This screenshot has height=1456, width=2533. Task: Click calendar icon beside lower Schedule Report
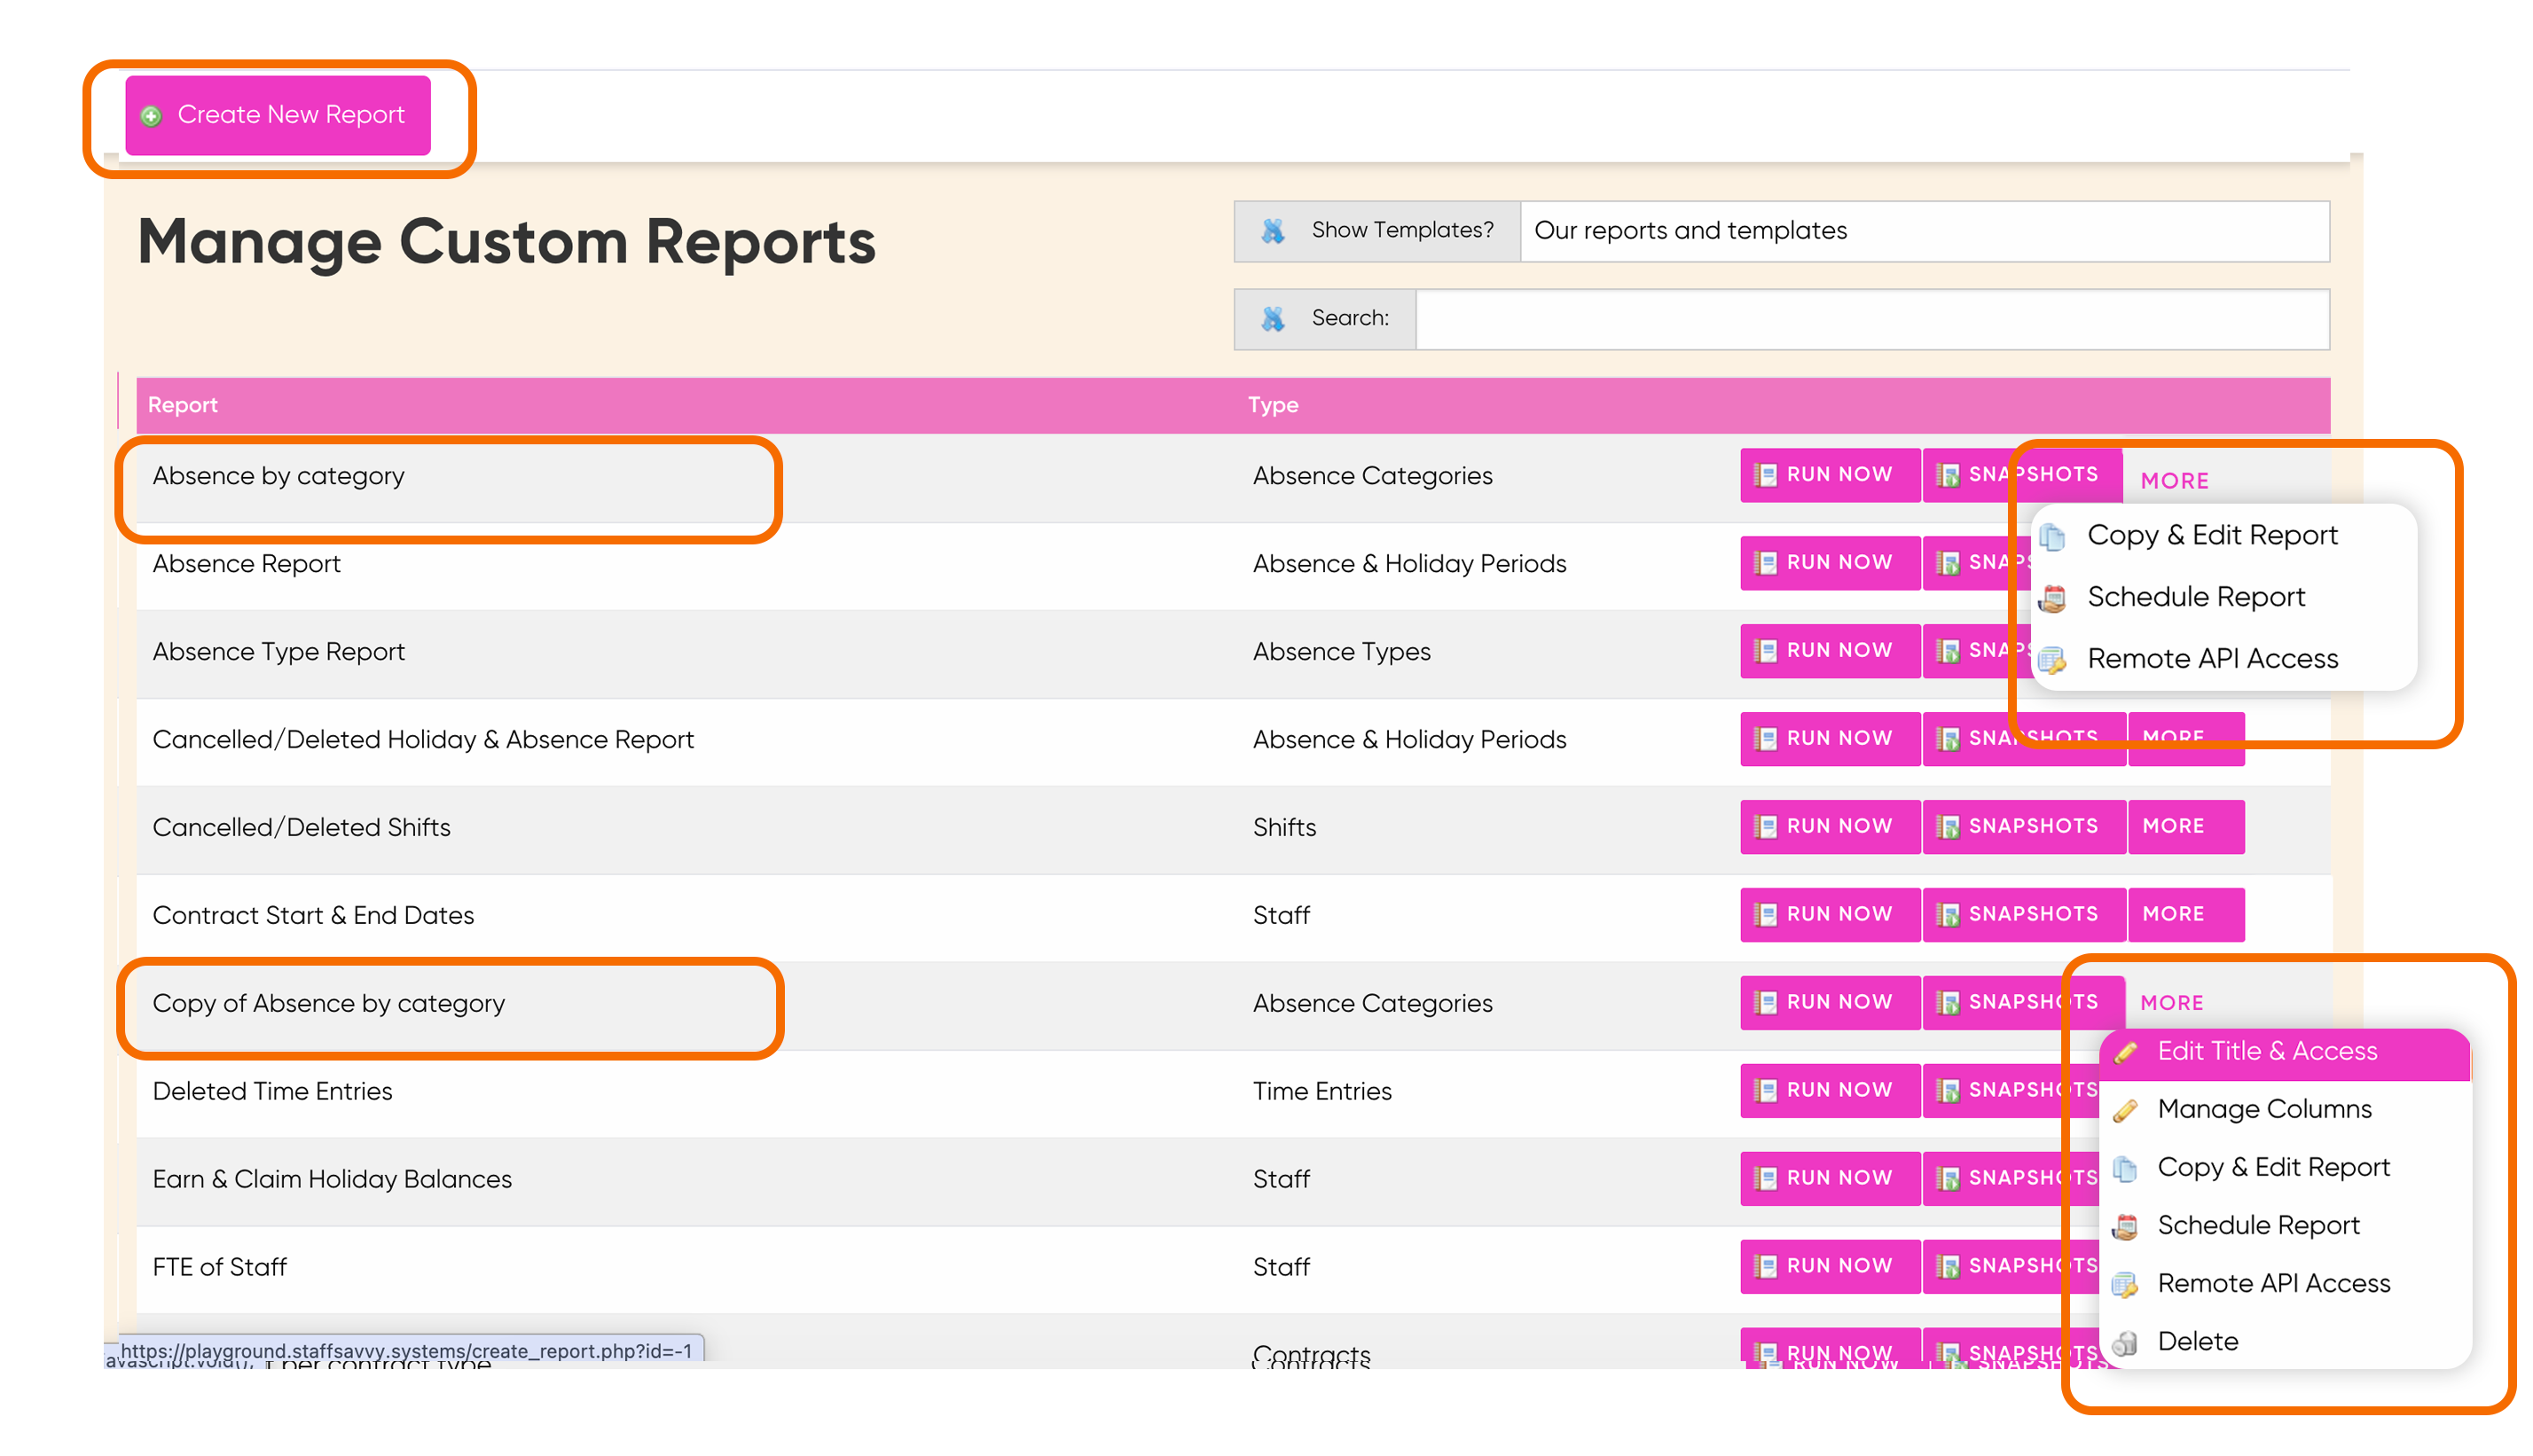tap(2125, 1227)
